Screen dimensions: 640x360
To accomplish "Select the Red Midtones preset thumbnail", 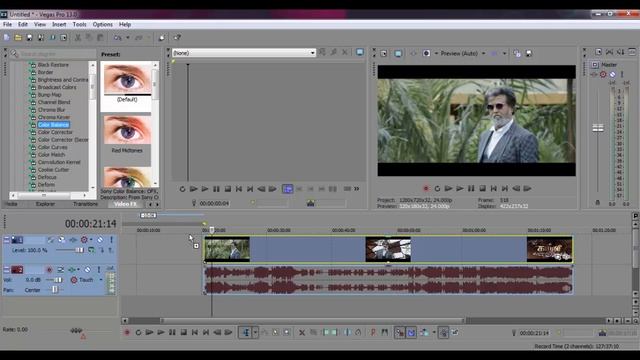I will pyautogui.click(x=127, y=130).
